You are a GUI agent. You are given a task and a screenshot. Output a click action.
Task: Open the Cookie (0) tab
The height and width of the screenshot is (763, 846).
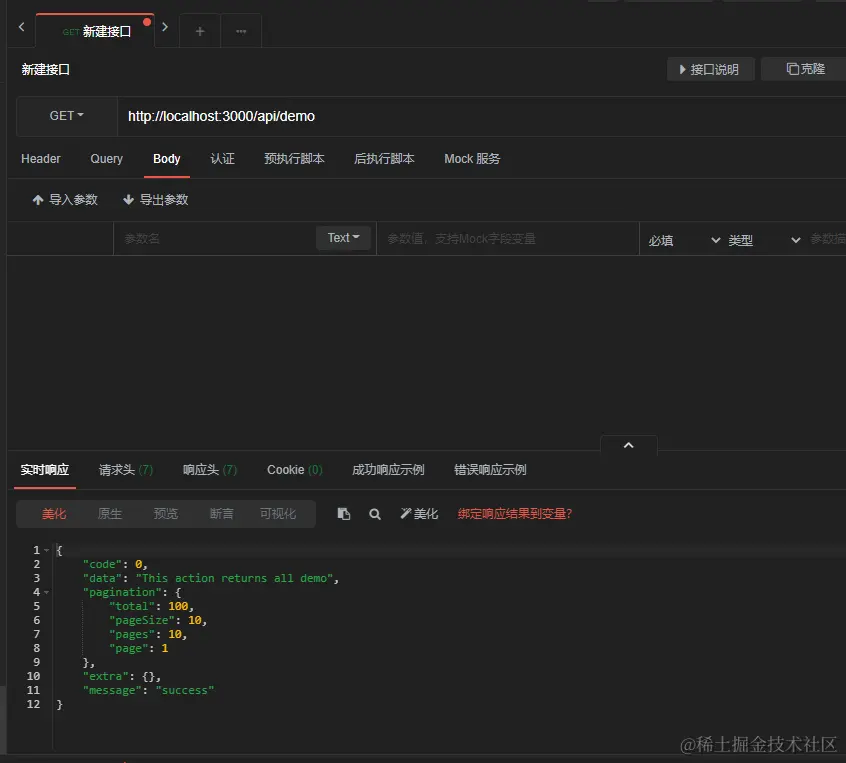pyautogui.click(x=295, y=470)
